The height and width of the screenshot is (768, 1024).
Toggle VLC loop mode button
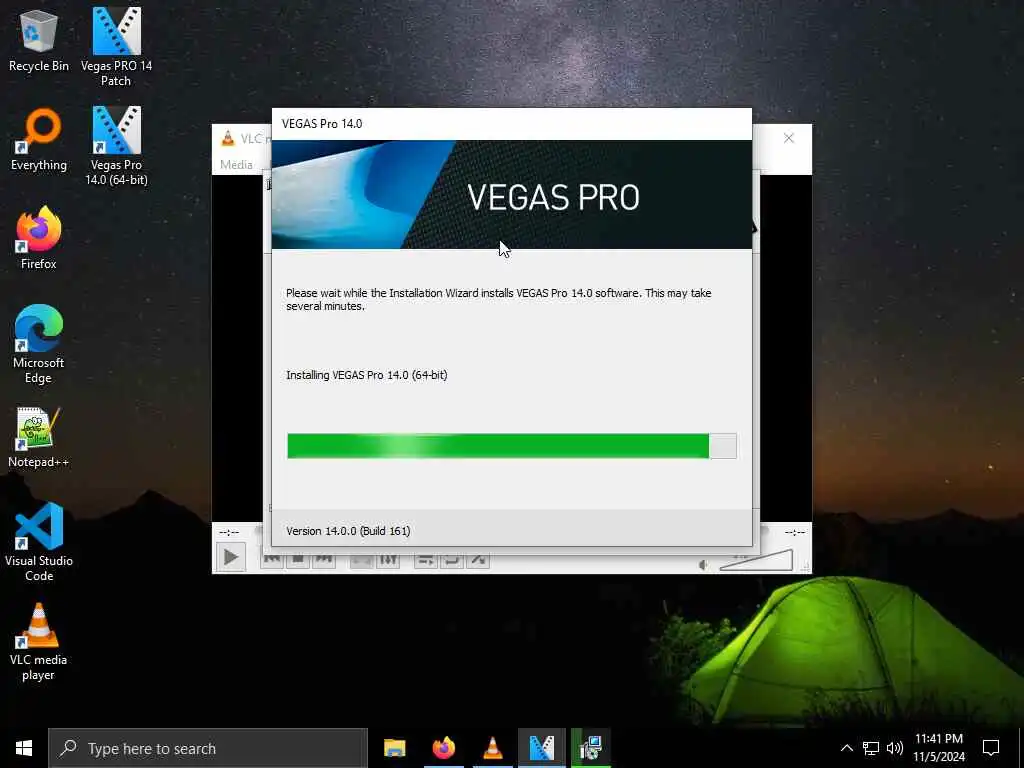tap(452, 560)
